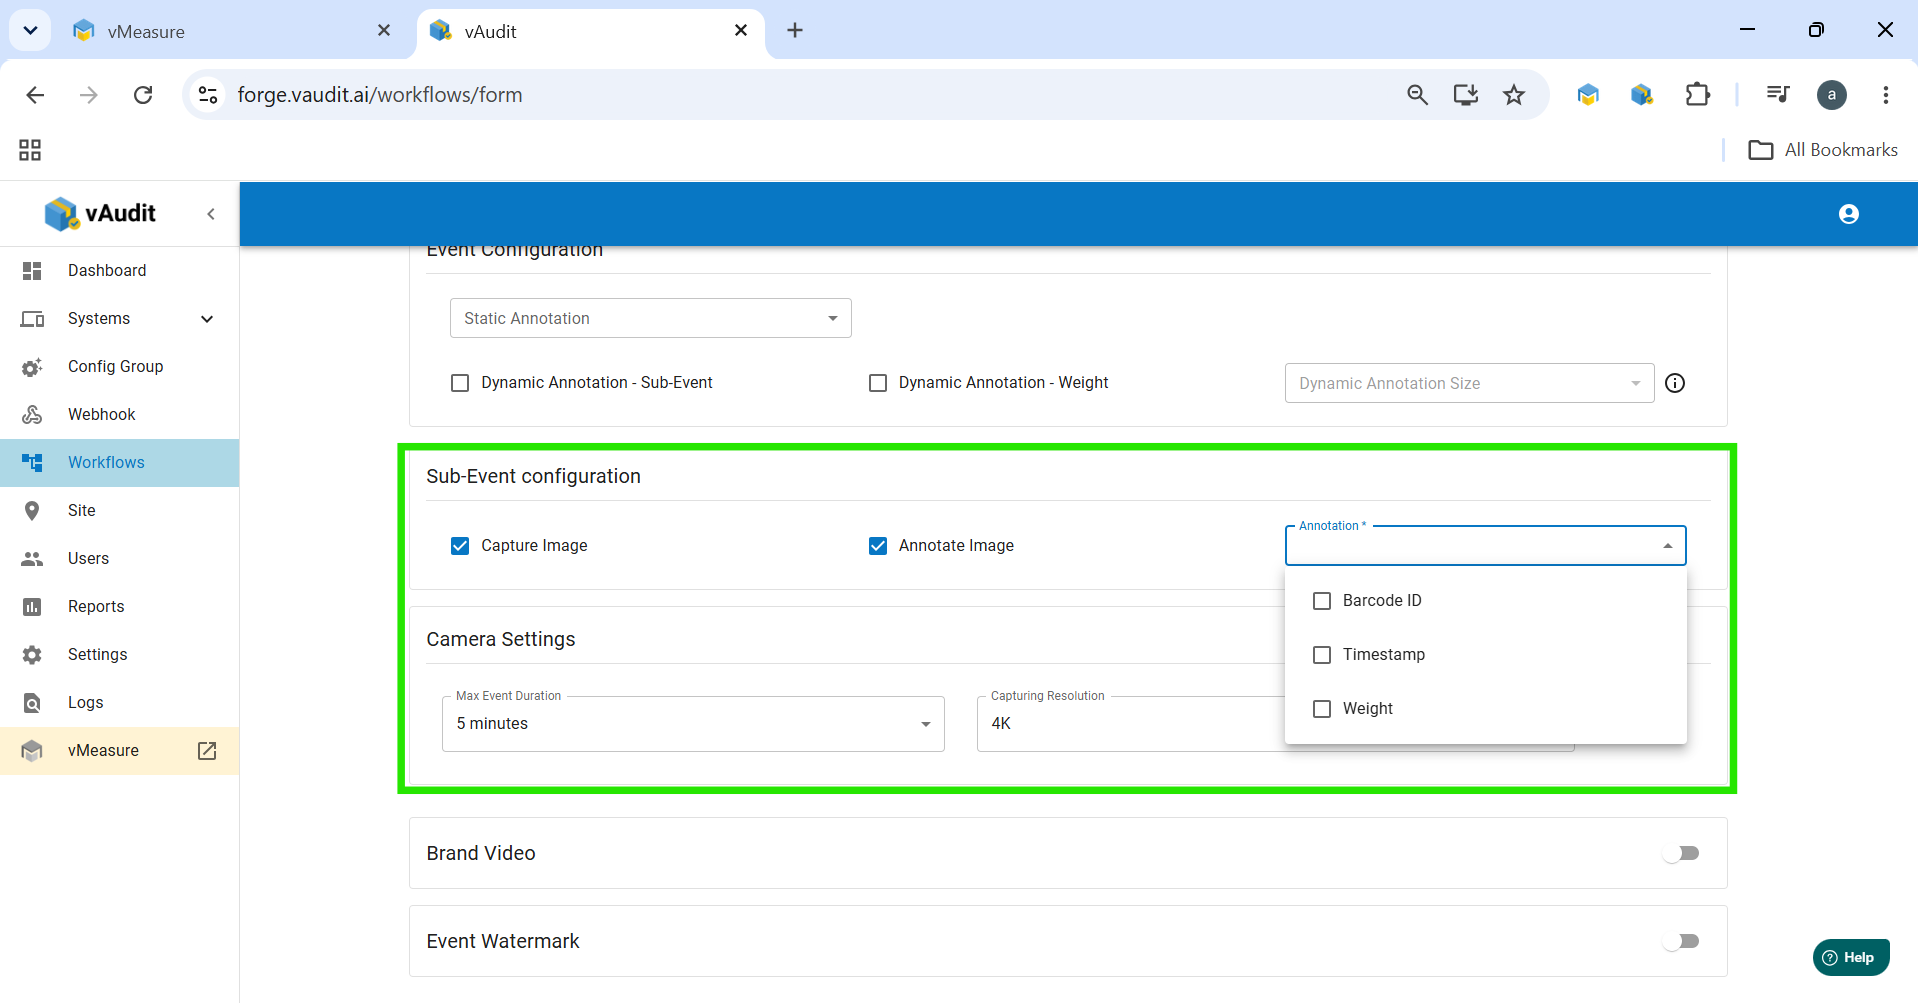Select the vAudit browser tab
The image size is (1918, 1003).
[x=590, y=31]
